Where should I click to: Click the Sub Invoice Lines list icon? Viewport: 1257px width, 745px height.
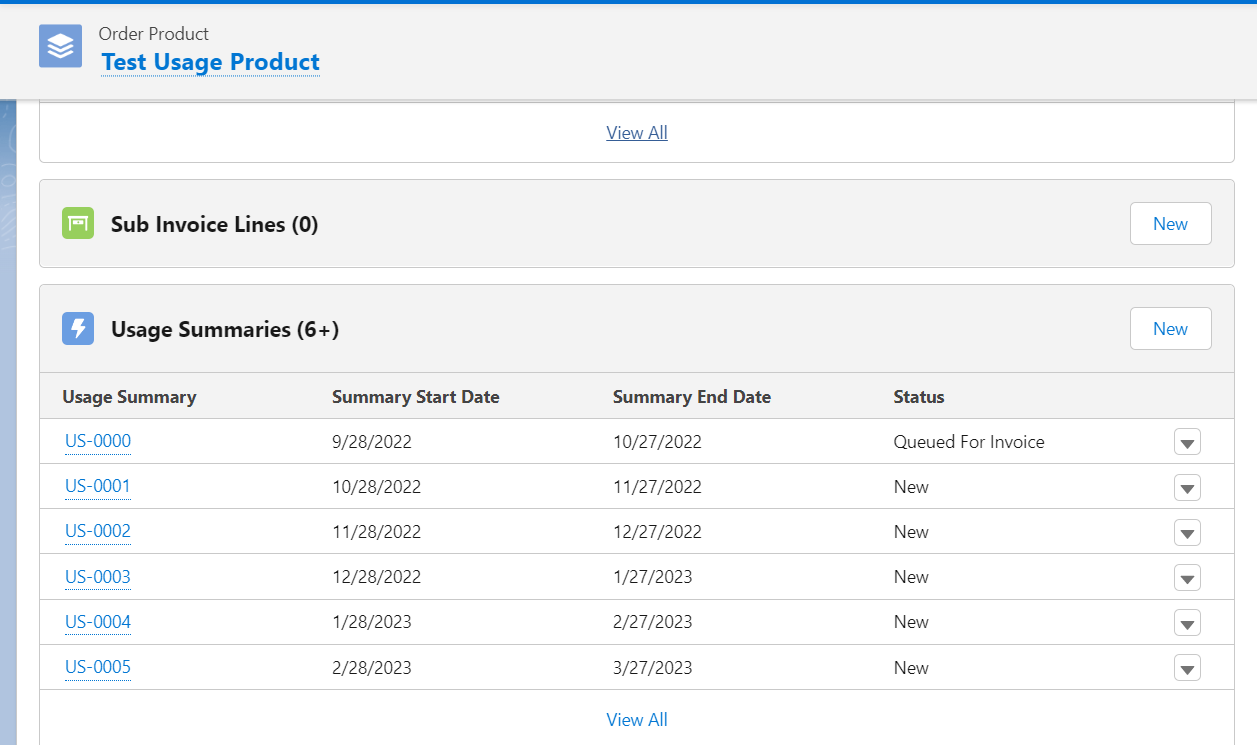tap(77, 223)
